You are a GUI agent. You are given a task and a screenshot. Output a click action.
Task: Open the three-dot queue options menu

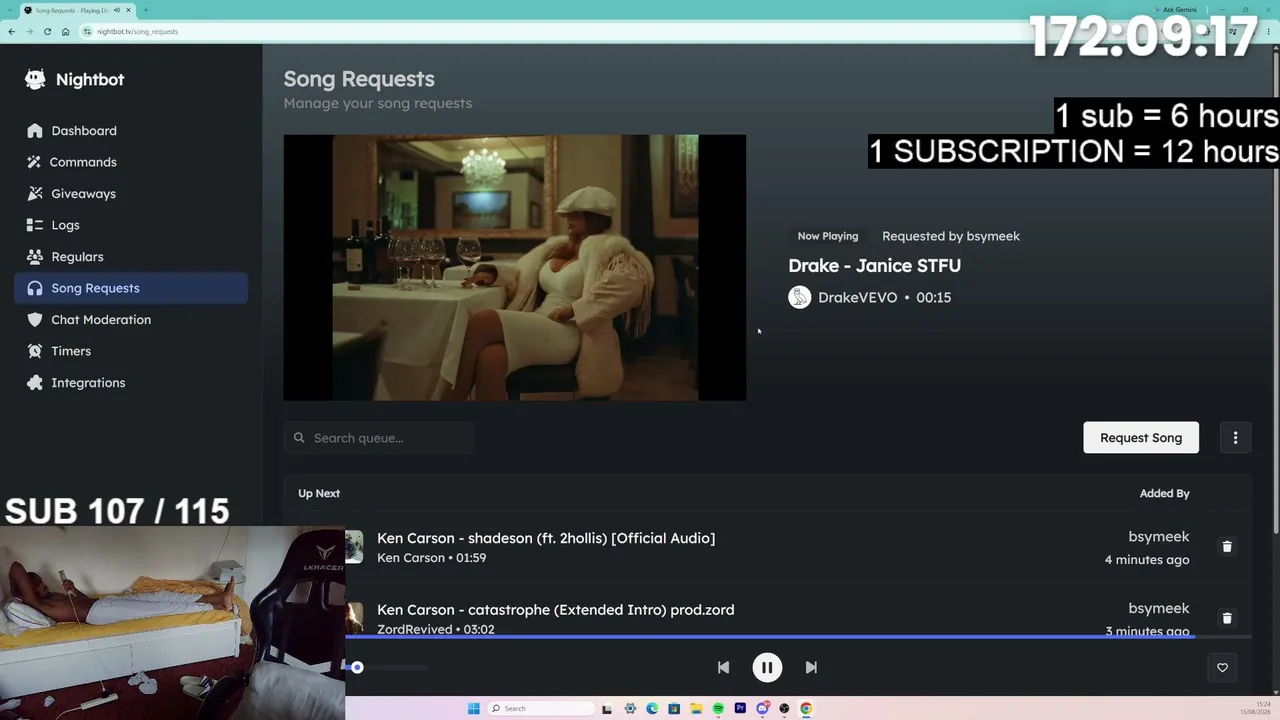[x=1235, y=438]
